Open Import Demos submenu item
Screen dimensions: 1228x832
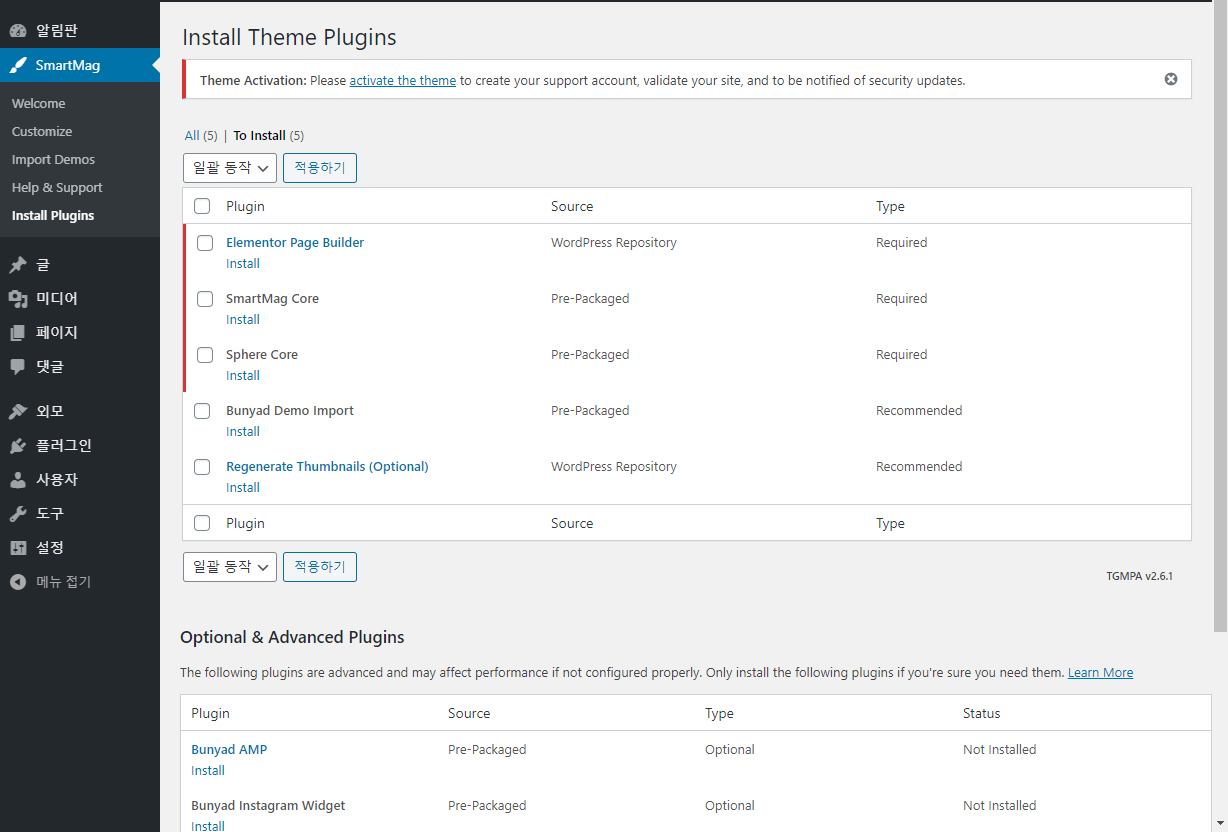53,160
